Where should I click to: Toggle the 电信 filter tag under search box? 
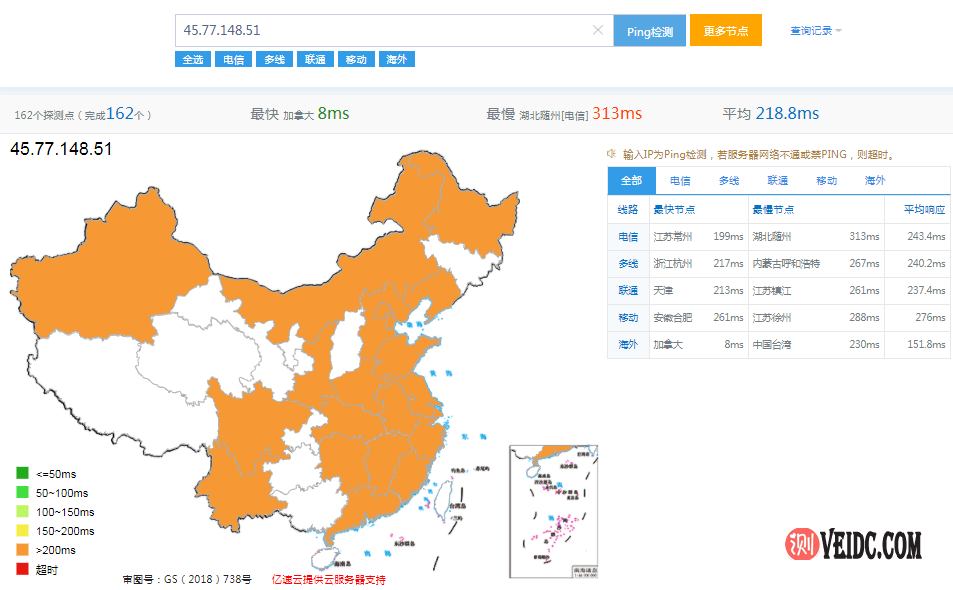point(233,59)
